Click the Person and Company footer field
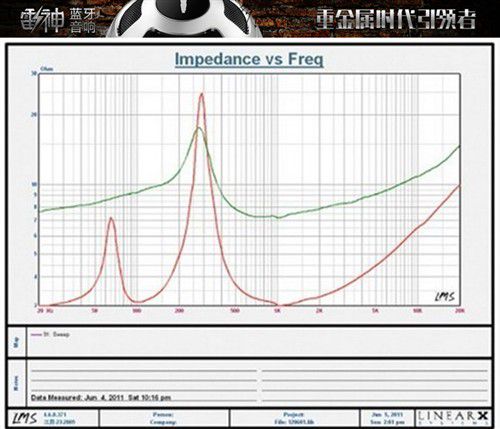The height and width of the screenshot is (429, 500). [x=163, y=418]
